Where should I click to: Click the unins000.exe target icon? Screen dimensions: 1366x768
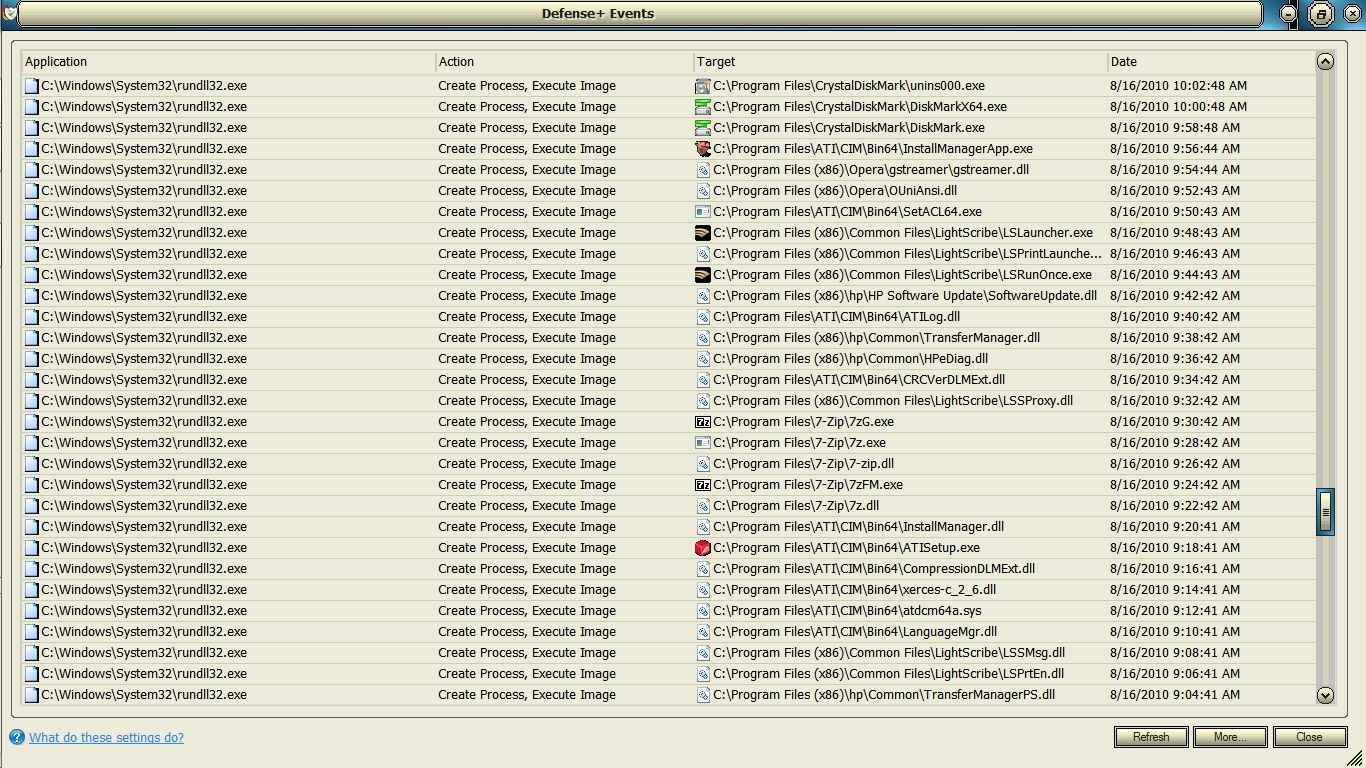pos(703,86)
